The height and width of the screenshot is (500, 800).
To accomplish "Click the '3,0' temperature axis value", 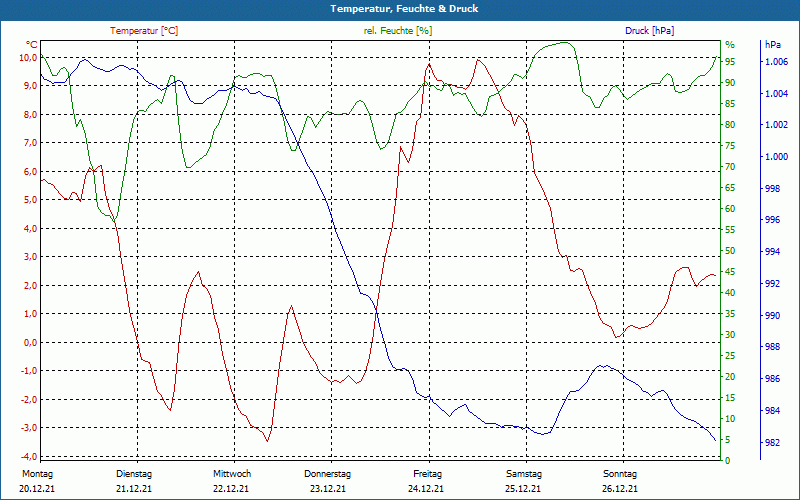I will point(31,257).
